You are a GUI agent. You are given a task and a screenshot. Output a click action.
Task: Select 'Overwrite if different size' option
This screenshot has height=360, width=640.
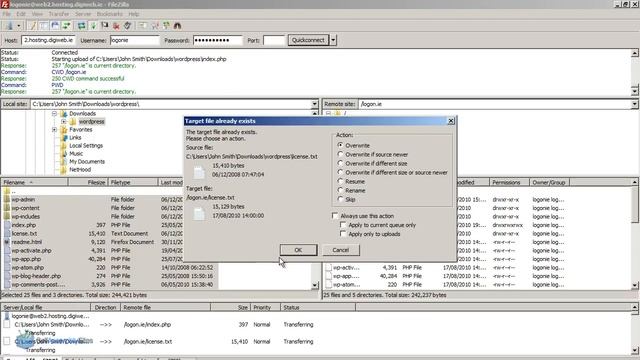click(340, 163)
